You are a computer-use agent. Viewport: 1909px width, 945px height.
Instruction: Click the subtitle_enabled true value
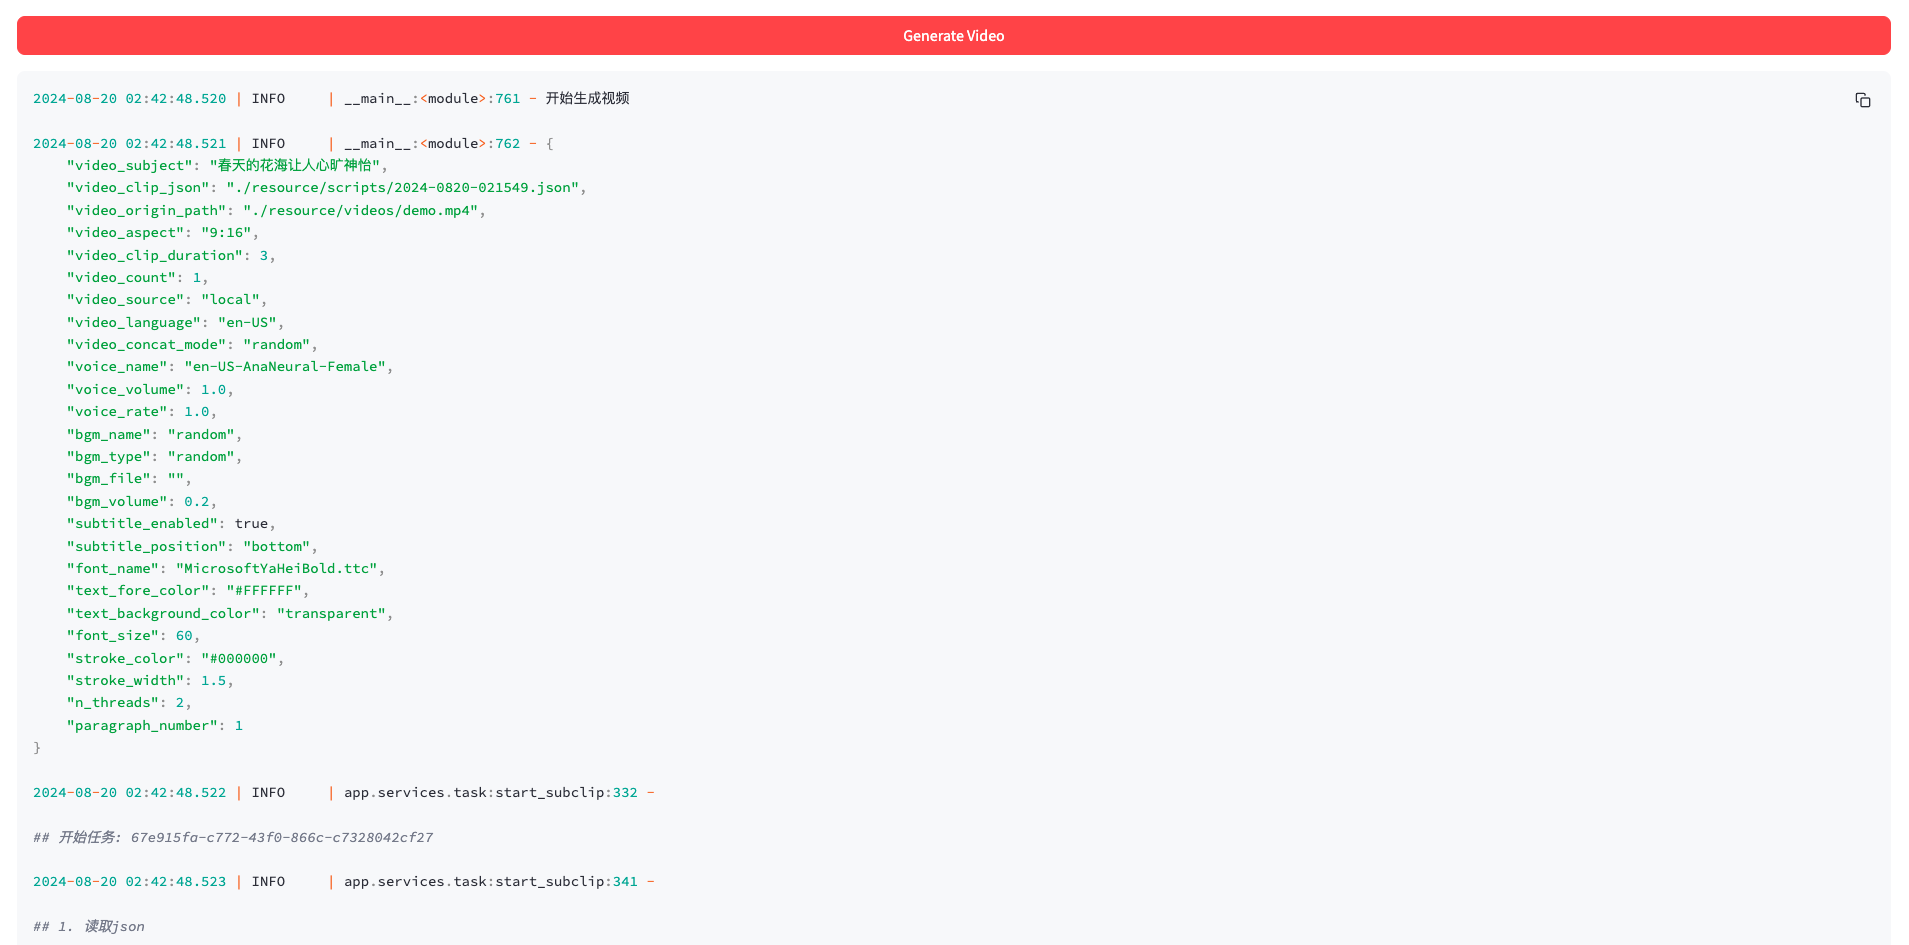click(x=251, y=524)
